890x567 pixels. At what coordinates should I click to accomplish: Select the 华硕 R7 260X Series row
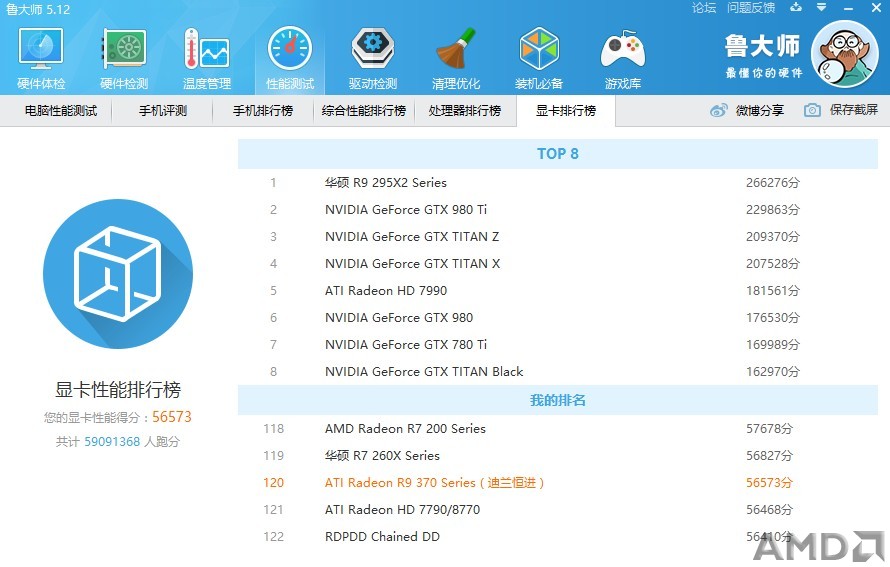558,456
